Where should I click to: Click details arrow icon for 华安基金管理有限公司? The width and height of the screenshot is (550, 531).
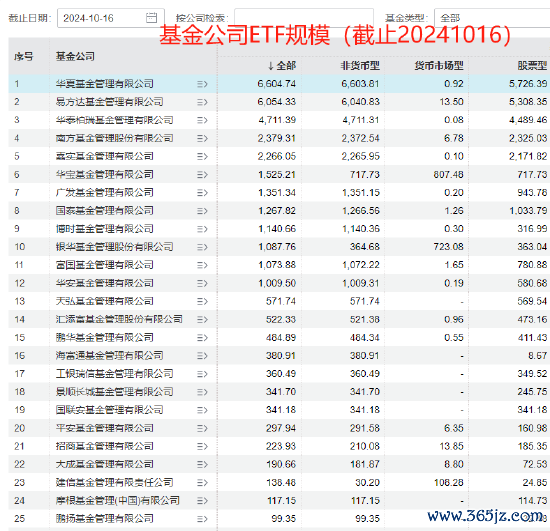coord(202,283)
